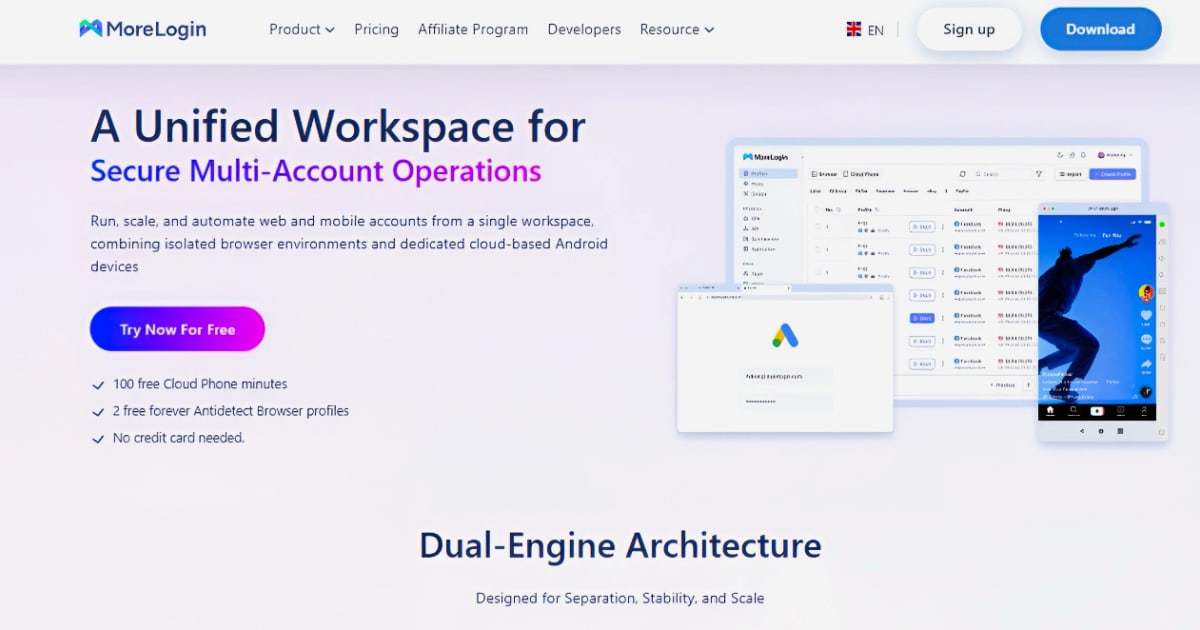The image size is (1200, 630).
Task: Click the heart like icon on phone mockup
Action: (1146, 315)
